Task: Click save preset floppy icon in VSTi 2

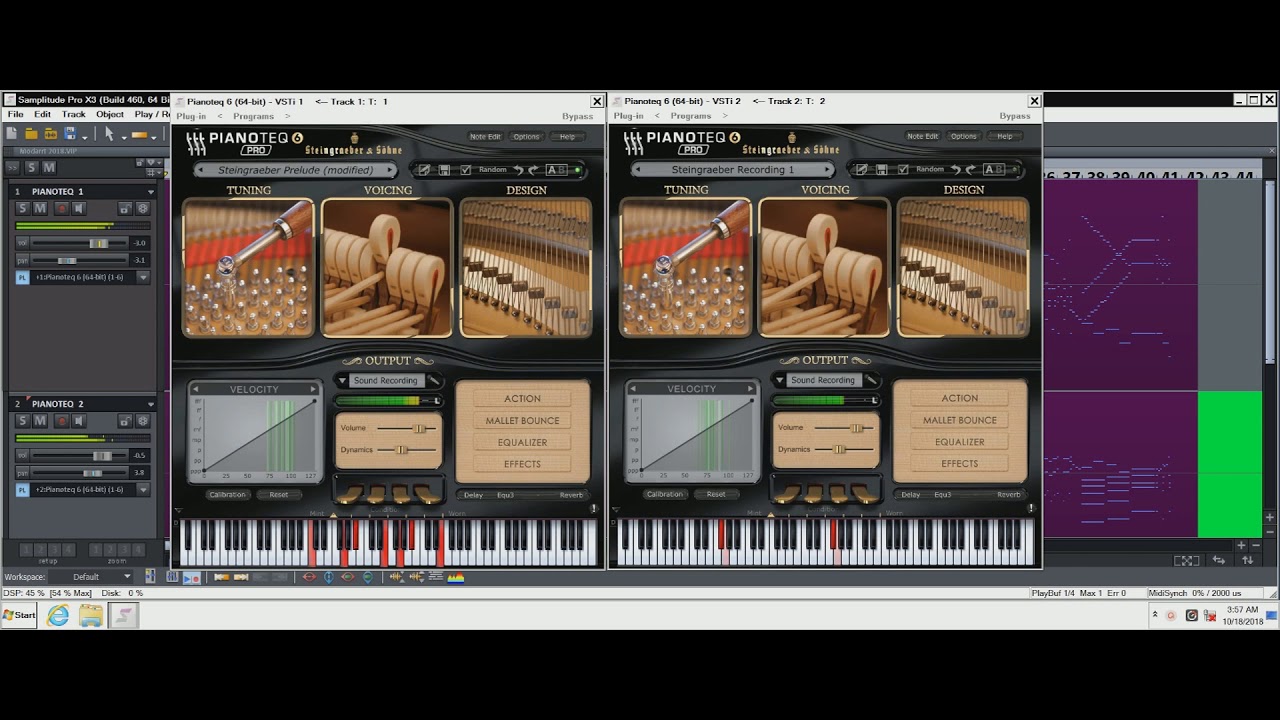Action: tap(882, 170)
